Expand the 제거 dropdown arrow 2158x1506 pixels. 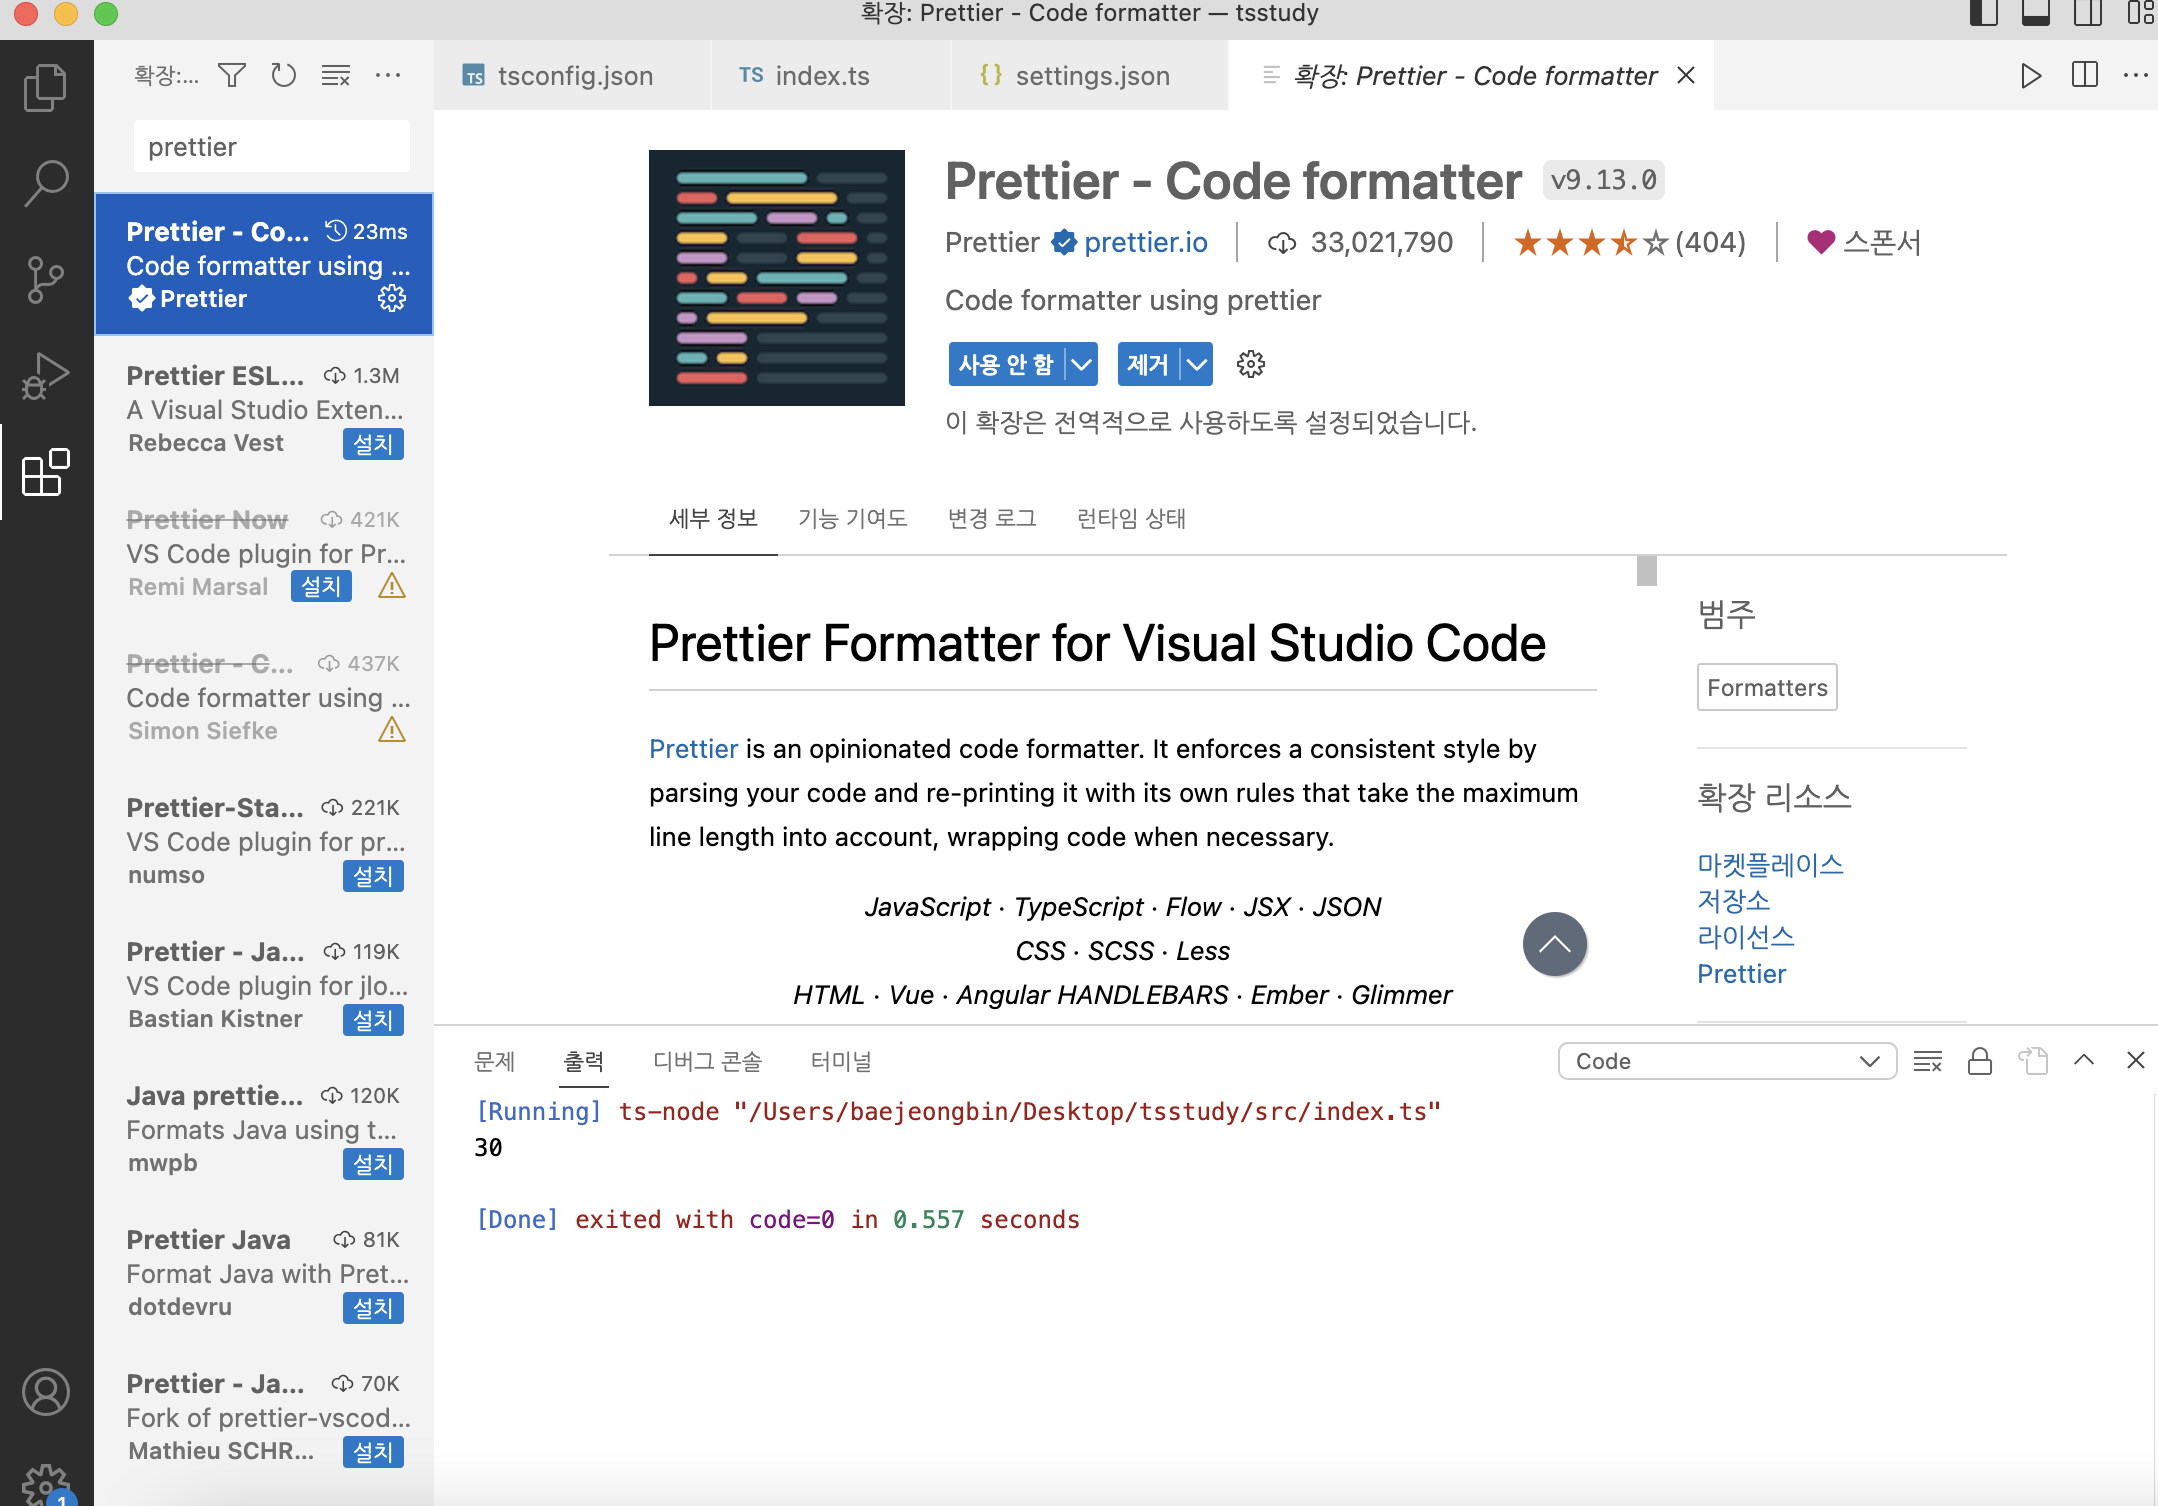pos(1196,364)
